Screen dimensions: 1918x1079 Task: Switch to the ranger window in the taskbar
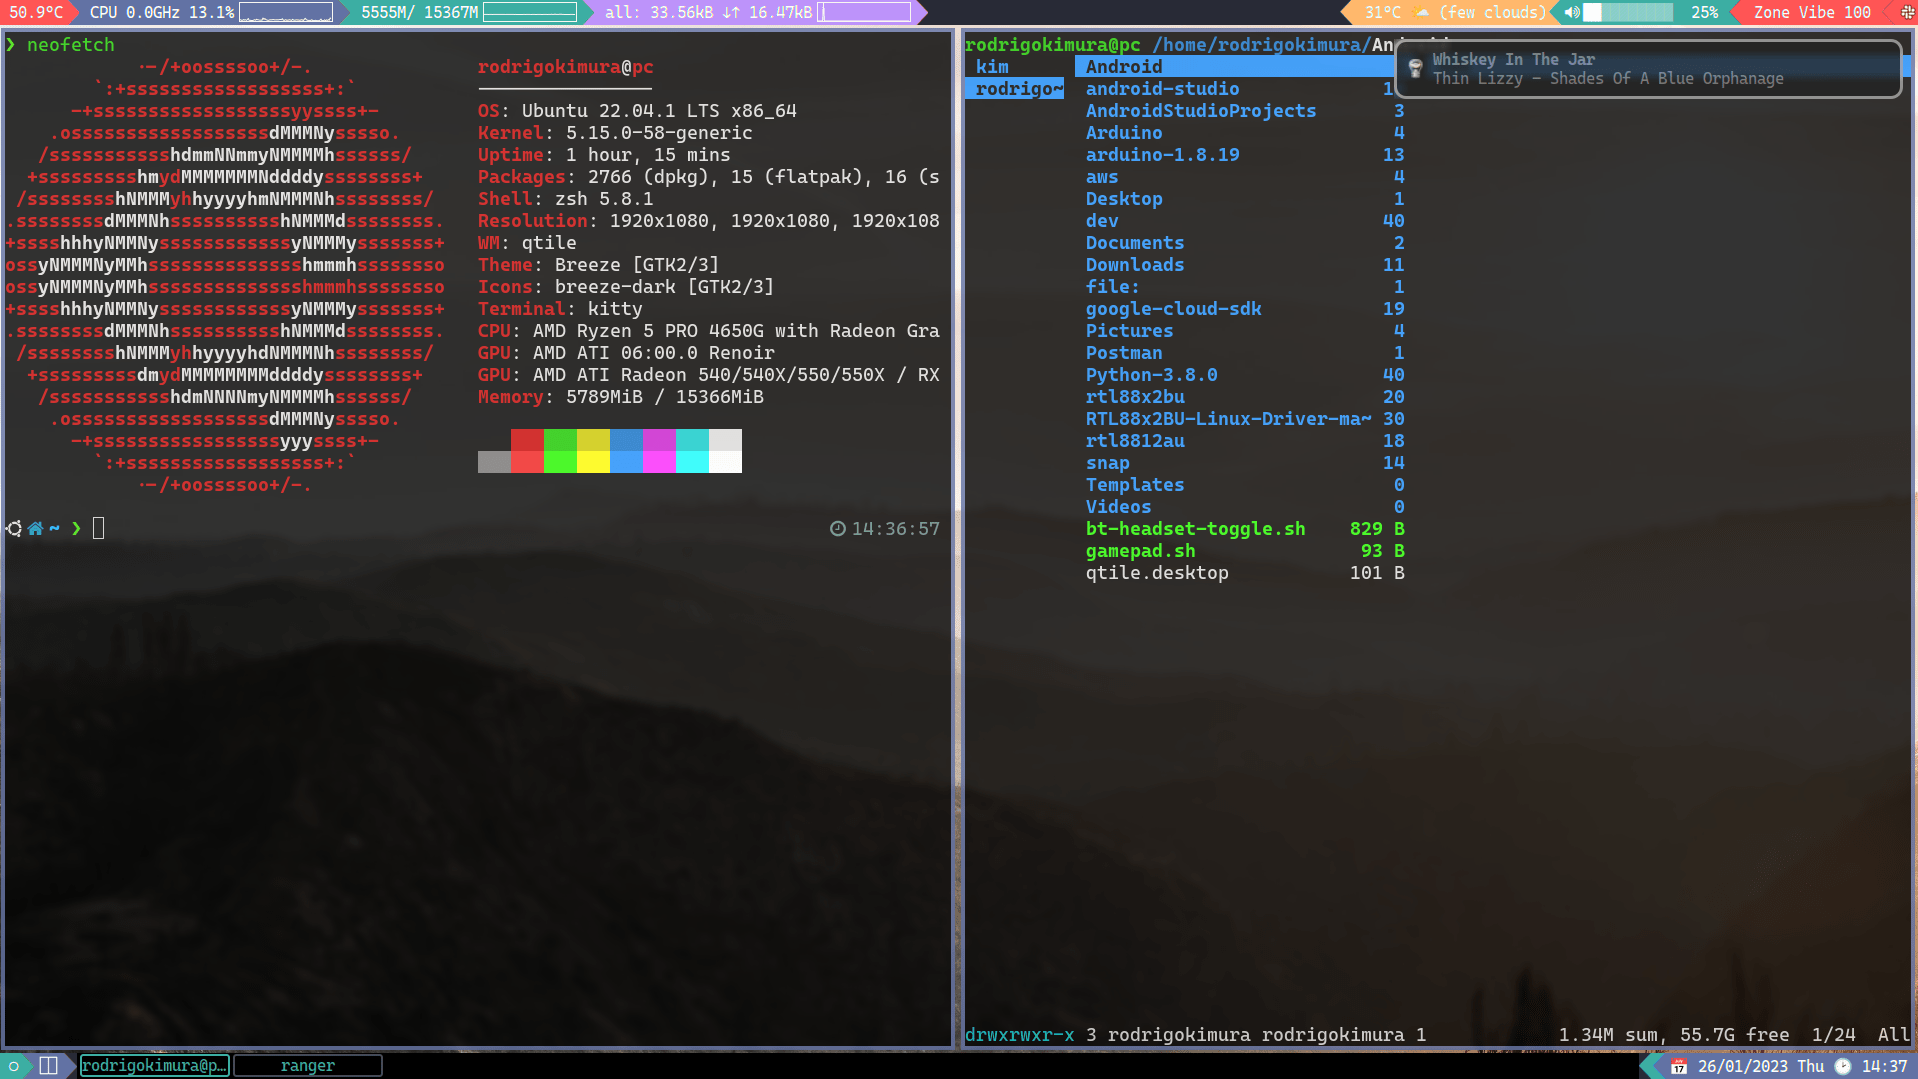307,1065
